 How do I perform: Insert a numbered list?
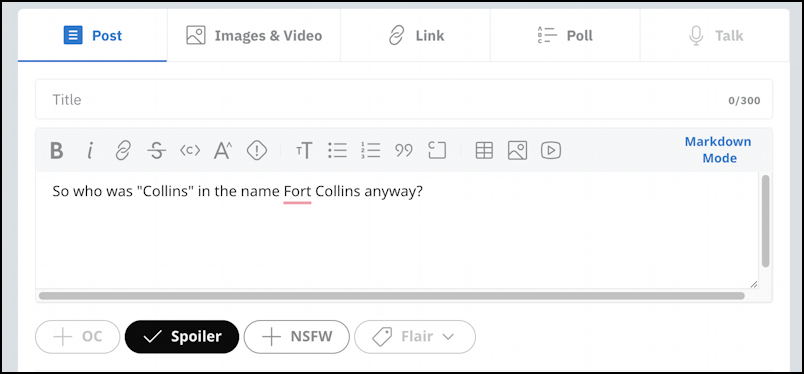point(370,150)
